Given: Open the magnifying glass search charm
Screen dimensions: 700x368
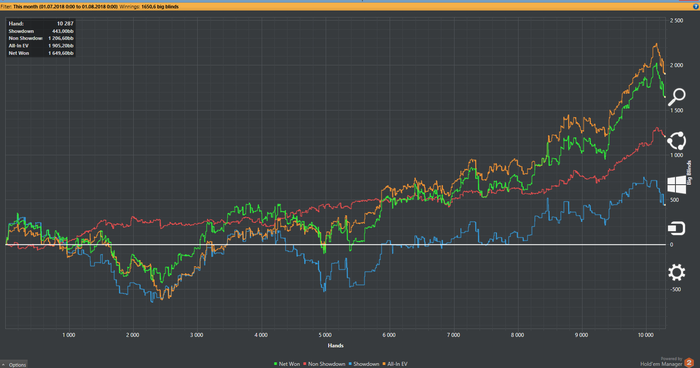Looking at the screenshot, I should (676, 97).
